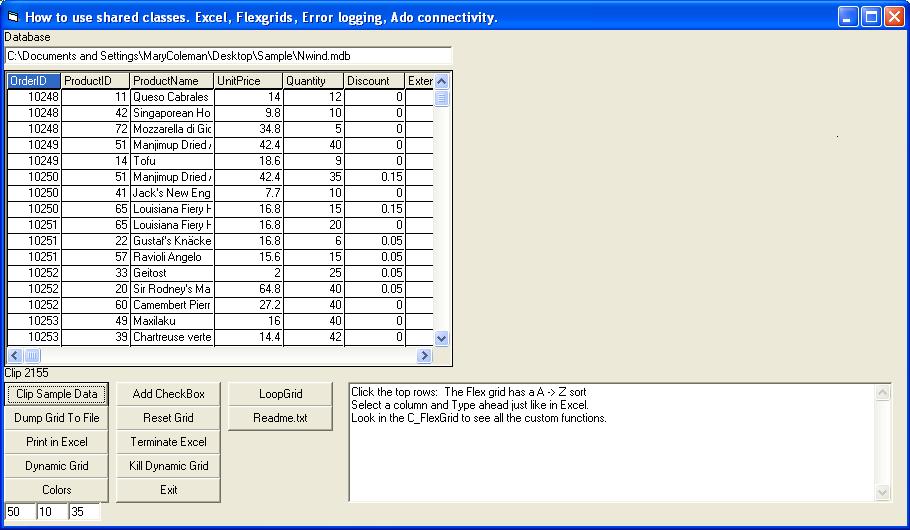
Task: Click the grid's vertical scrollbar up arrow
Action: [x=442, y=82]
